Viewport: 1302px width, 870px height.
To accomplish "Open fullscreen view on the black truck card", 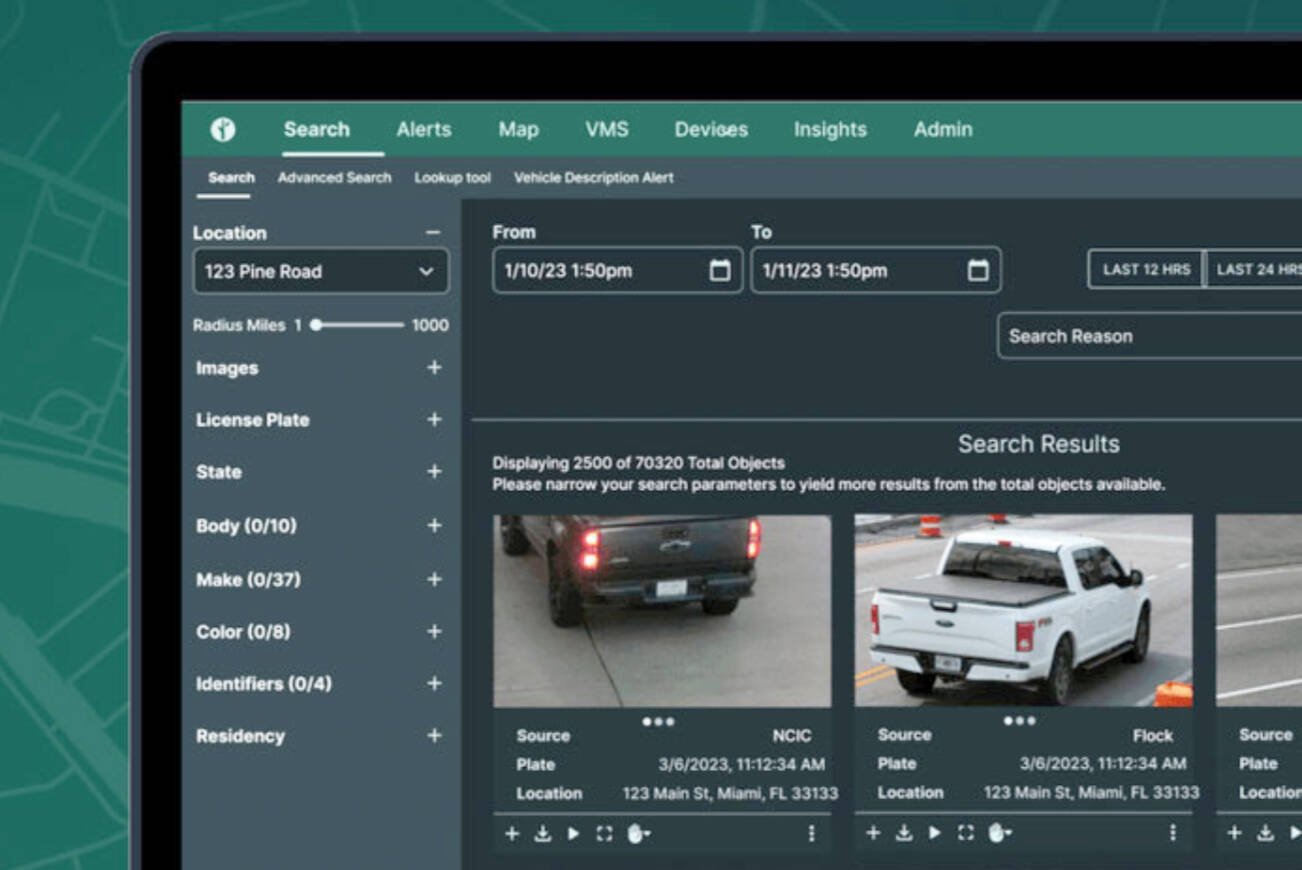I will (604, 833).
